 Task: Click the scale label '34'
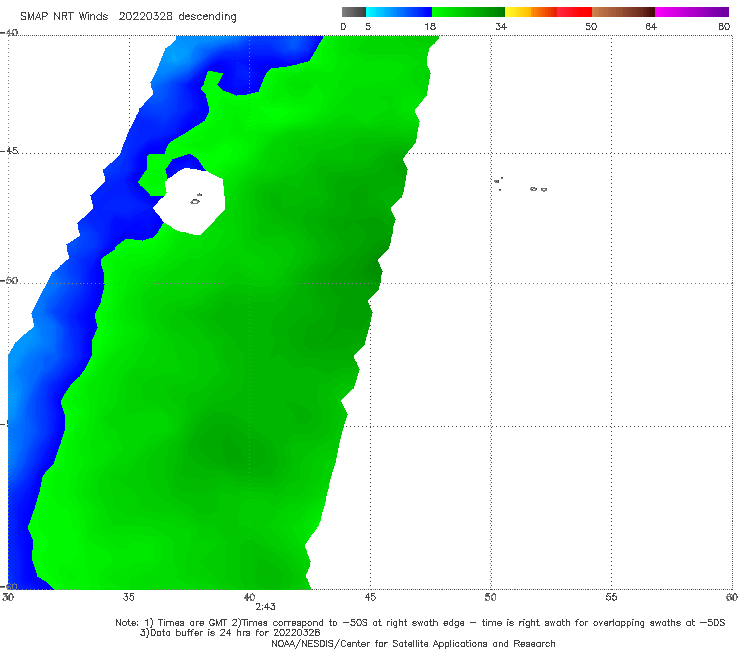pos(501,27)
